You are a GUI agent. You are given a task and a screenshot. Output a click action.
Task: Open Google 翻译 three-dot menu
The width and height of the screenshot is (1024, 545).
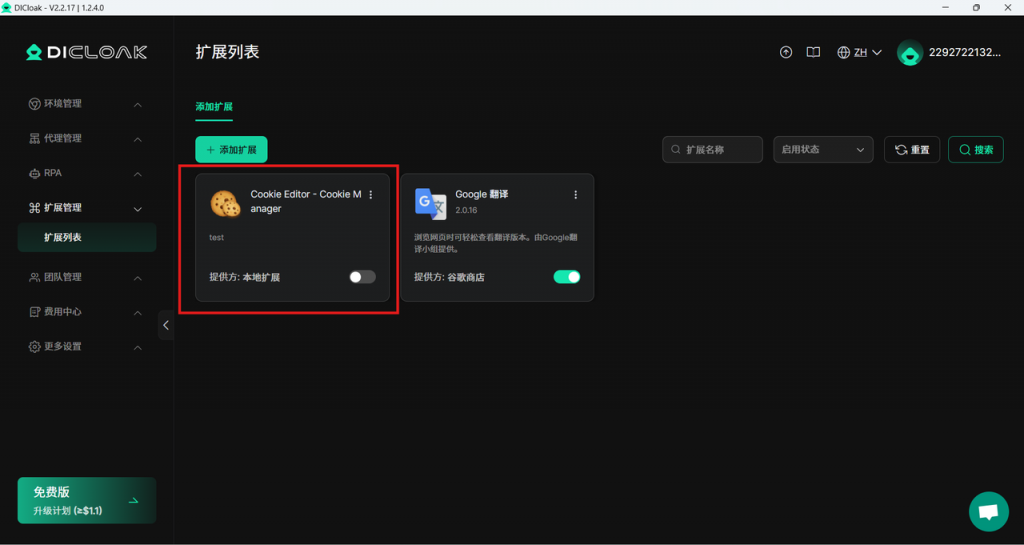point(575,195)
